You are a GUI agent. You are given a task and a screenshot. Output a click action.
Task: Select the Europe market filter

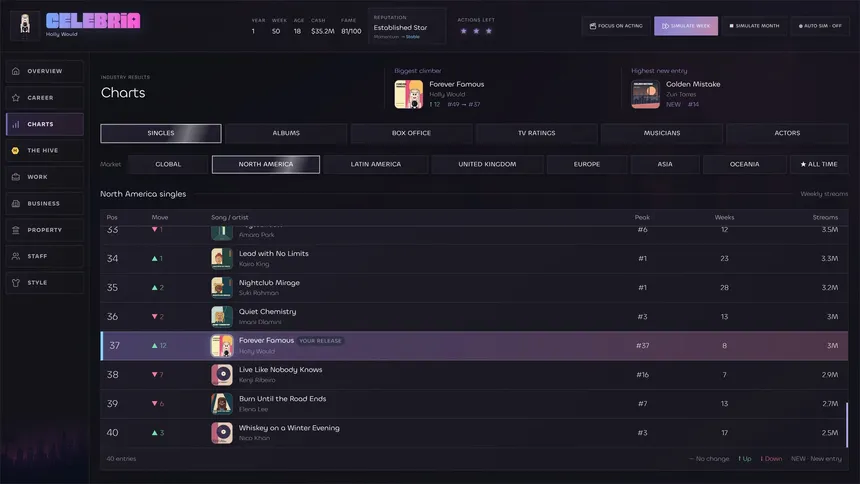(x=586, y=164)
